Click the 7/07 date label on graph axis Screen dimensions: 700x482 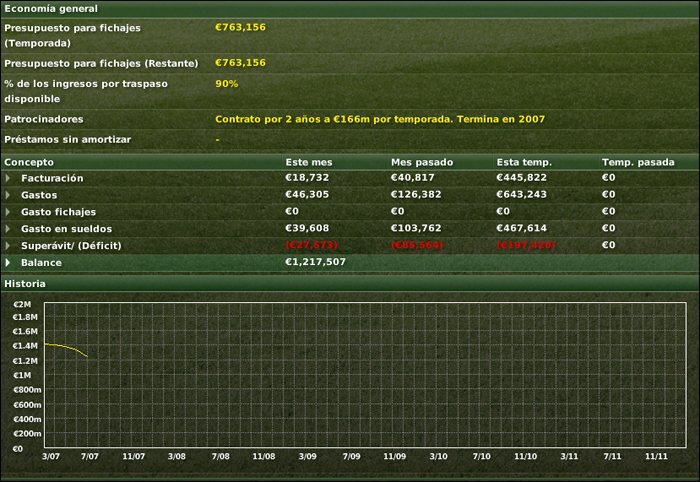pos(90,456)
